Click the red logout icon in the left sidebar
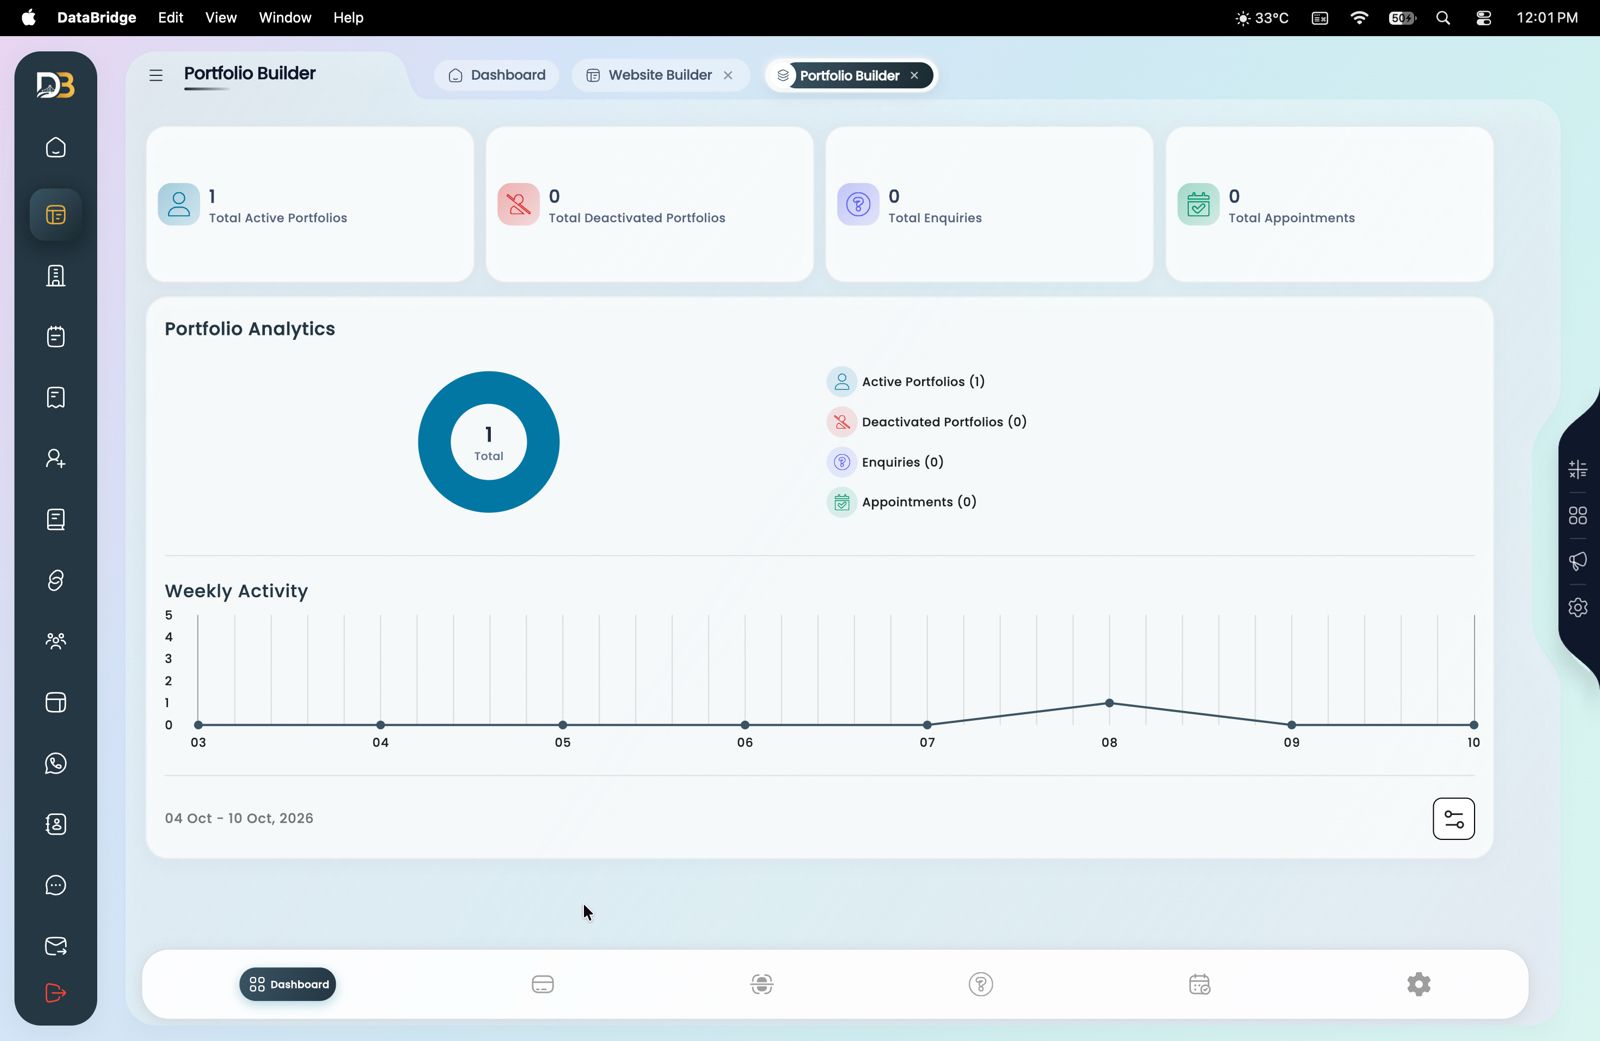This screenshot has height=1041, width=1600. [56, 993]
